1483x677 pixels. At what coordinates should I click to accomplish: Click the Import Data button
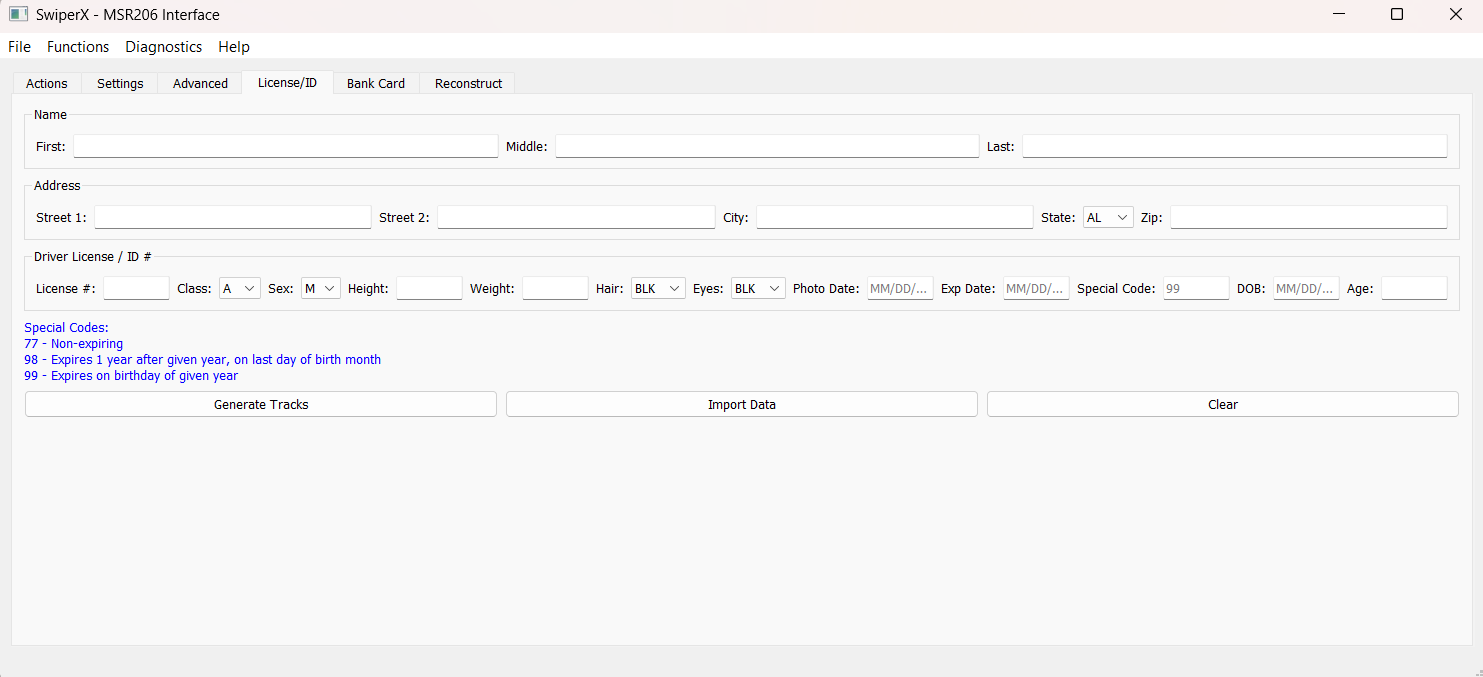click(x=741, y=404)
